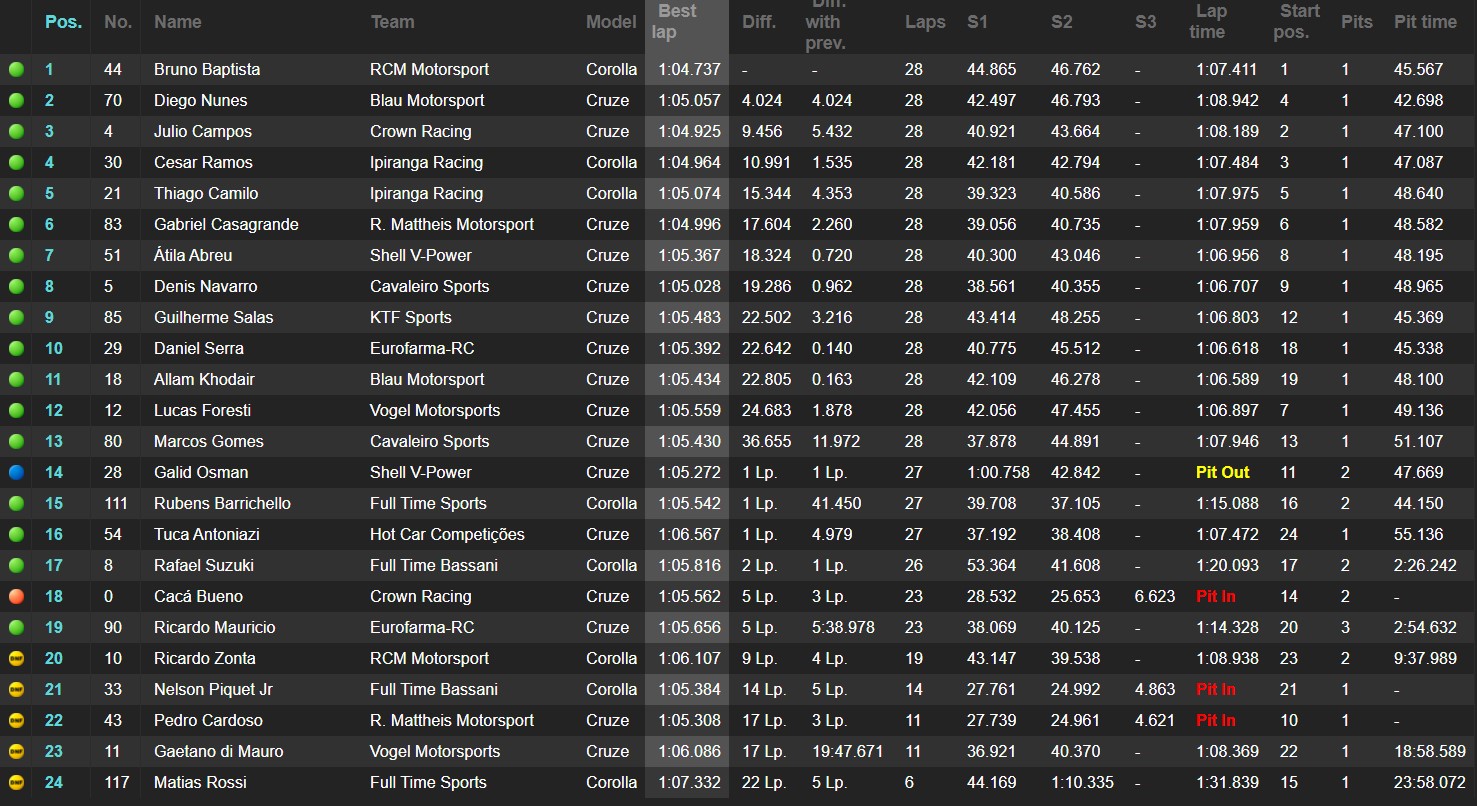The image size is (1477, 806).
Task: Click green status dot for Bruno Baptista
Action: [x=16, y=70]
